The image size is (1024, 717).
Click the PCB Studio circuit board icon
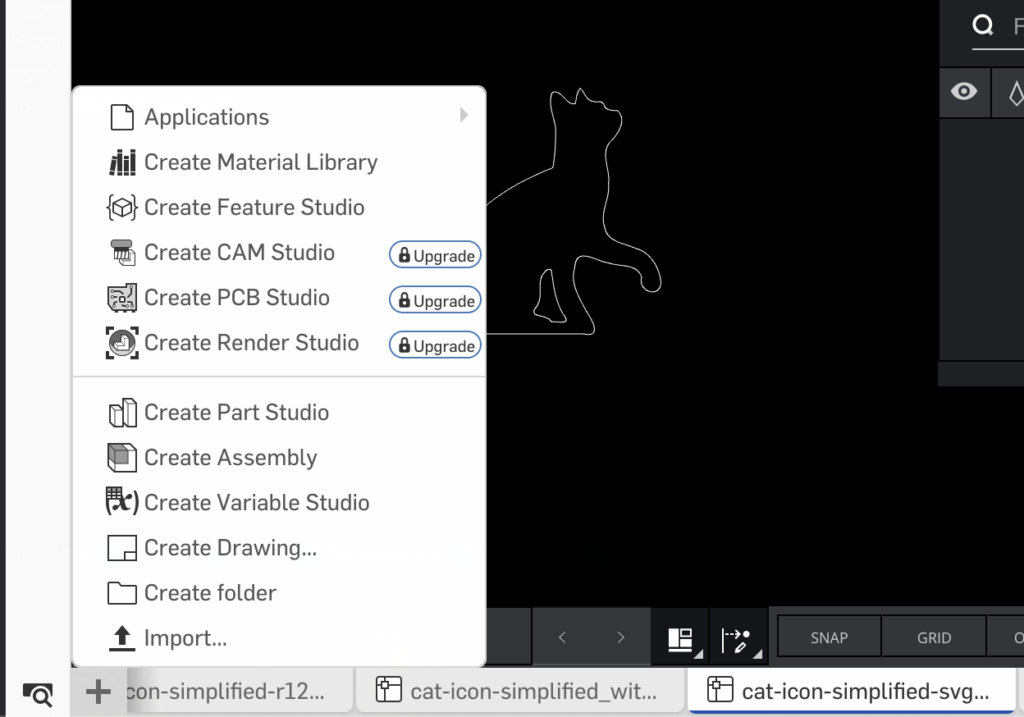[x=121, y=298]
